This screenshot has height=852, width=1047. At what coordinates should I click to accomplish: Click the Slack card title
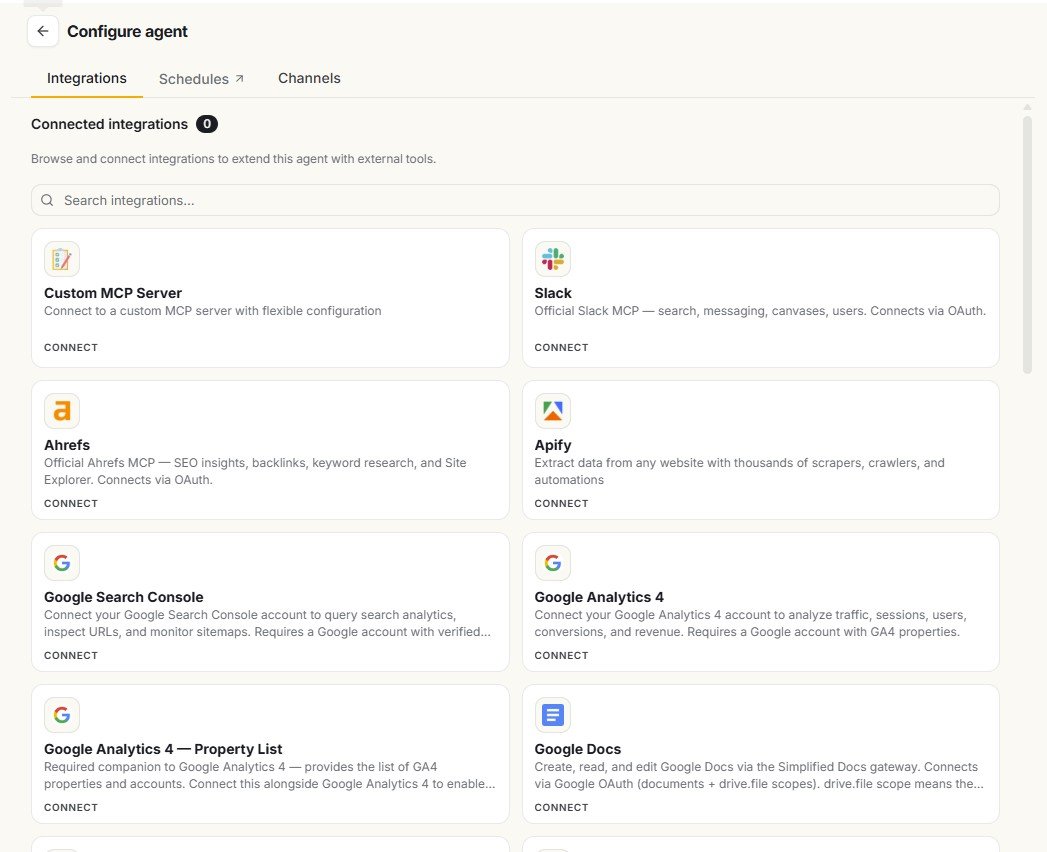click(x=553, y=293)
